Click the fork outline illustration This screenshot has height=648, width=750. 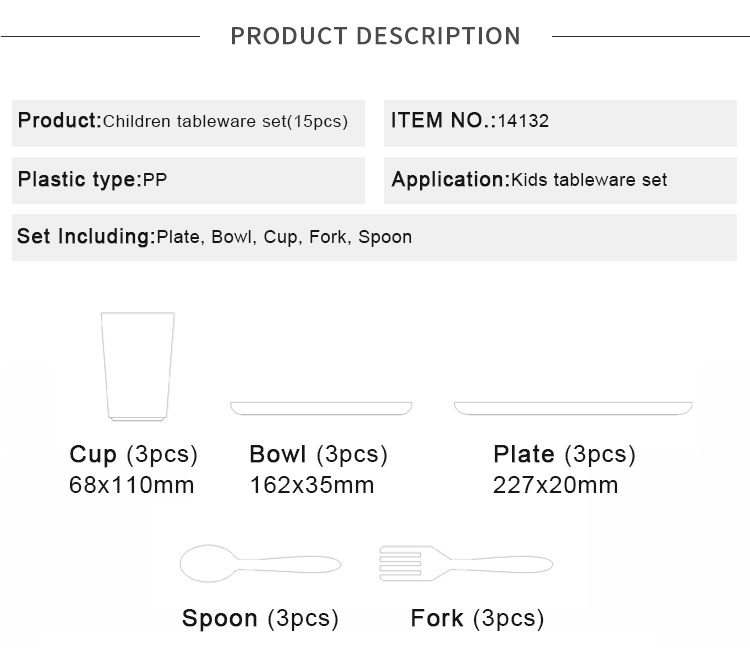[x=466, y=563]
